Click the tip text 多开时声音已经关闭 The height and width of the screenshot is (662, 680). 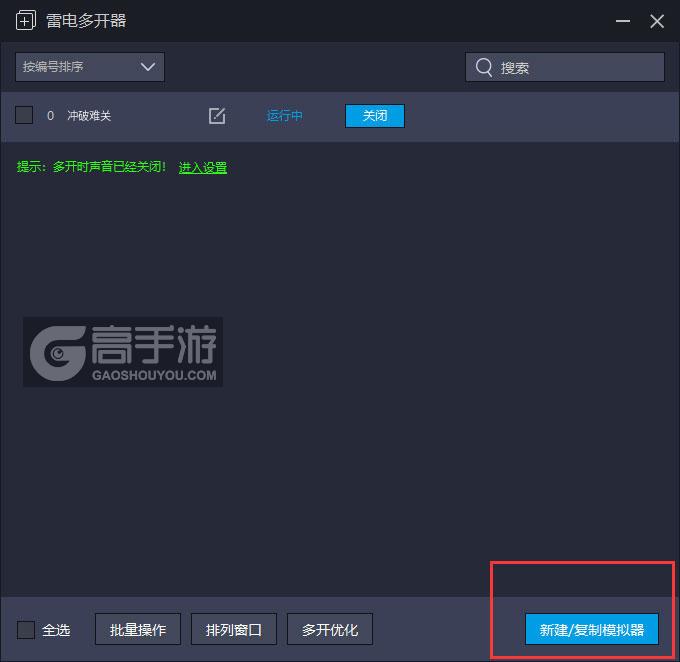(109, 167)
